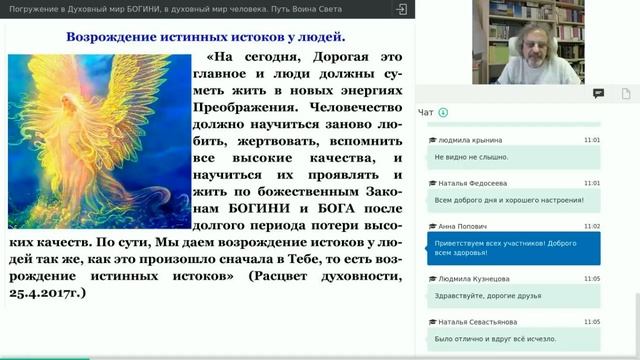Click graduation cap icon beside Наталья Федосеева

coord(433,183)
